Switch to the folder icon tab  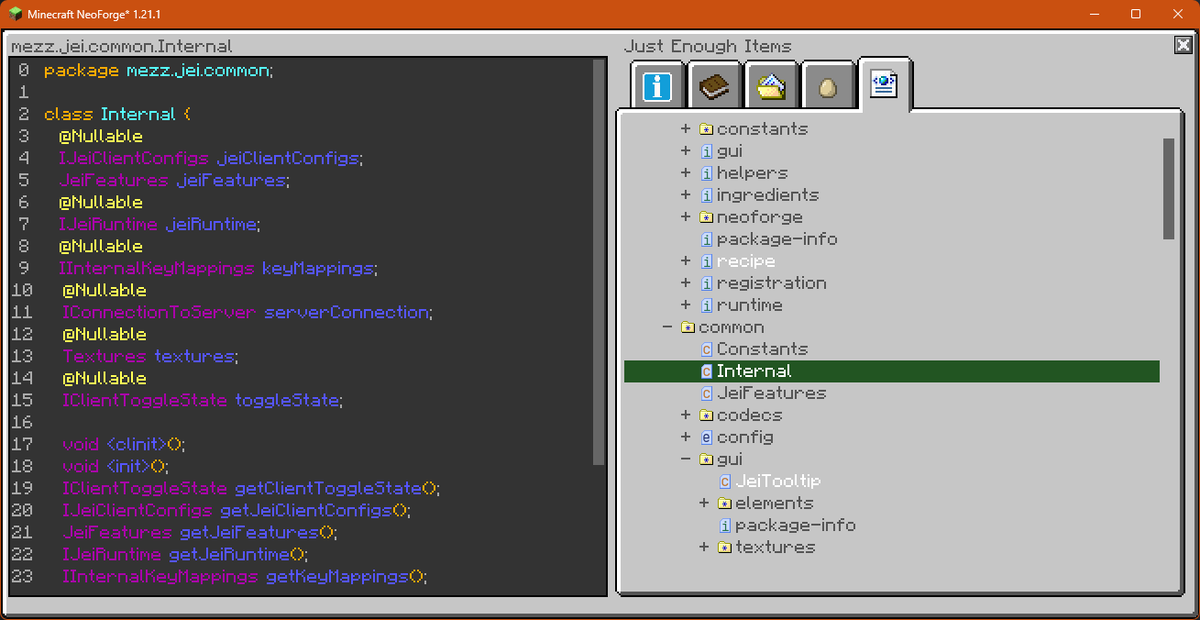click(x=771, y=86)
